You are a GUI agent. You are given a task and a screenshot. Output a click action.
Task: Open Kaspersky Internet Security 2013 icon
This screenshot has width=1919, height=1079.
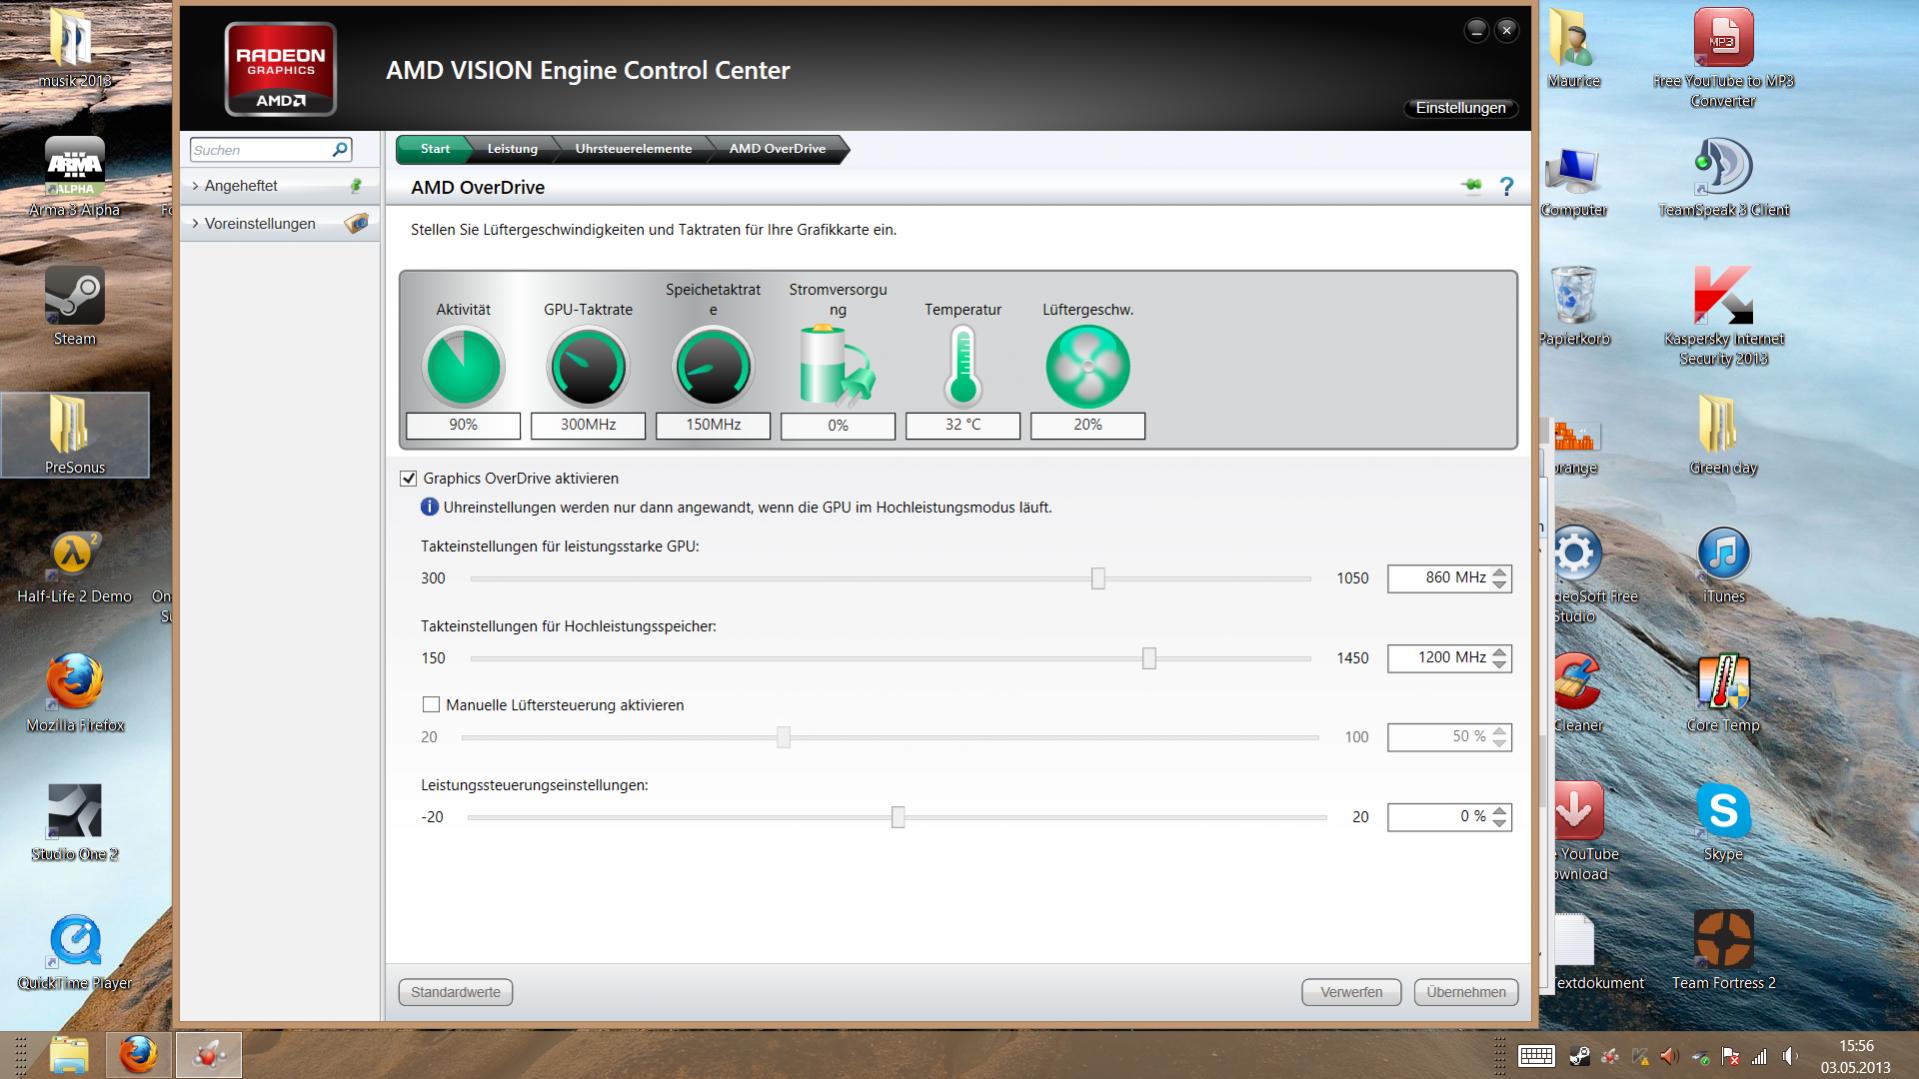coord(1723,316)
